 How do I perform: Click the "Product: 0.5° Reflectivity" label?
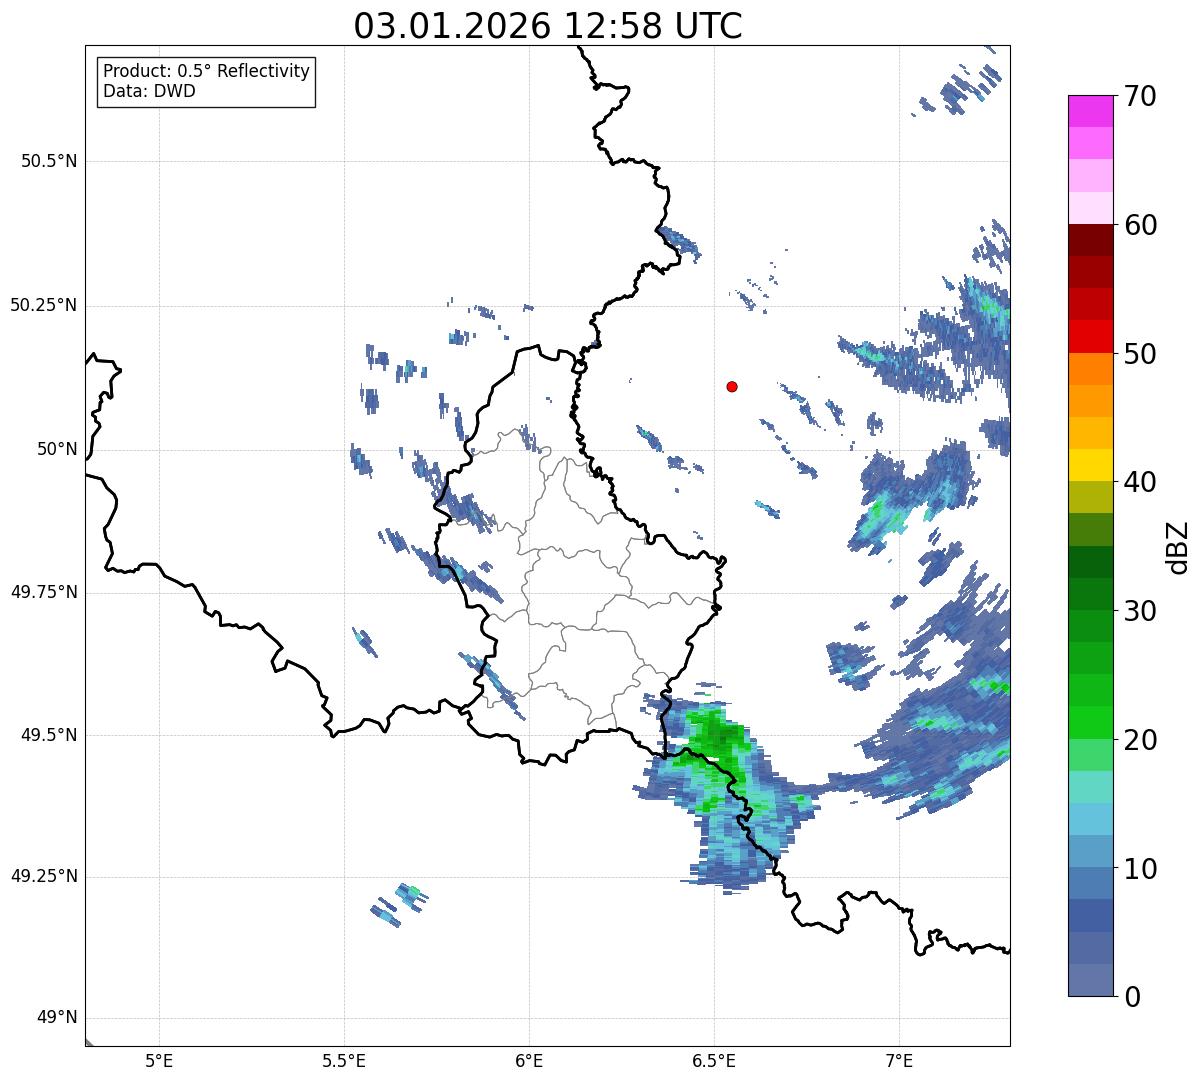click(x=207, y=72)
